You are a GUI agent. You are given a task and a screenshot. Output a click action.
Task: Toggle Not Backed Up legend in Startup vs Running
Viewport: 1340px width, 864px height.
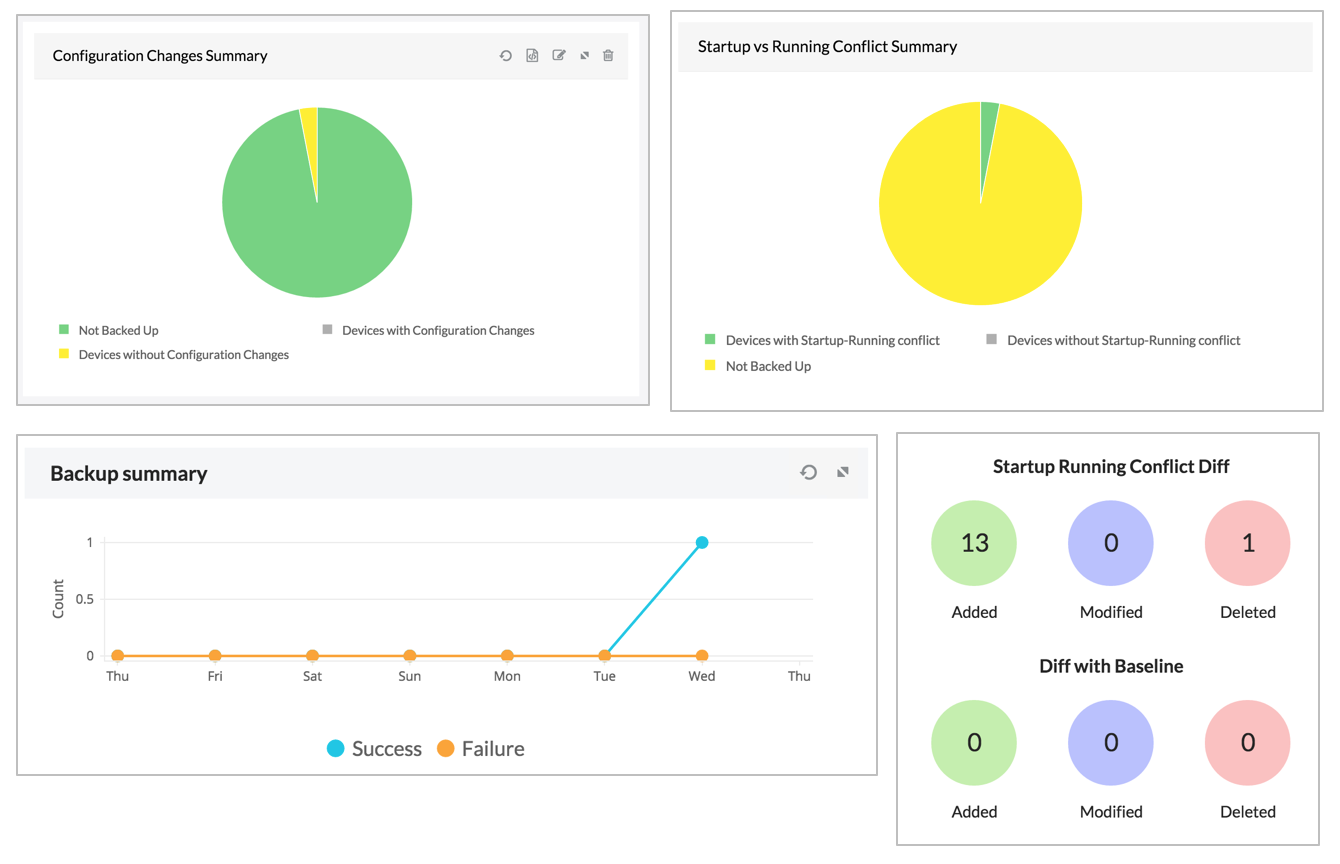[x=758, y=366]
